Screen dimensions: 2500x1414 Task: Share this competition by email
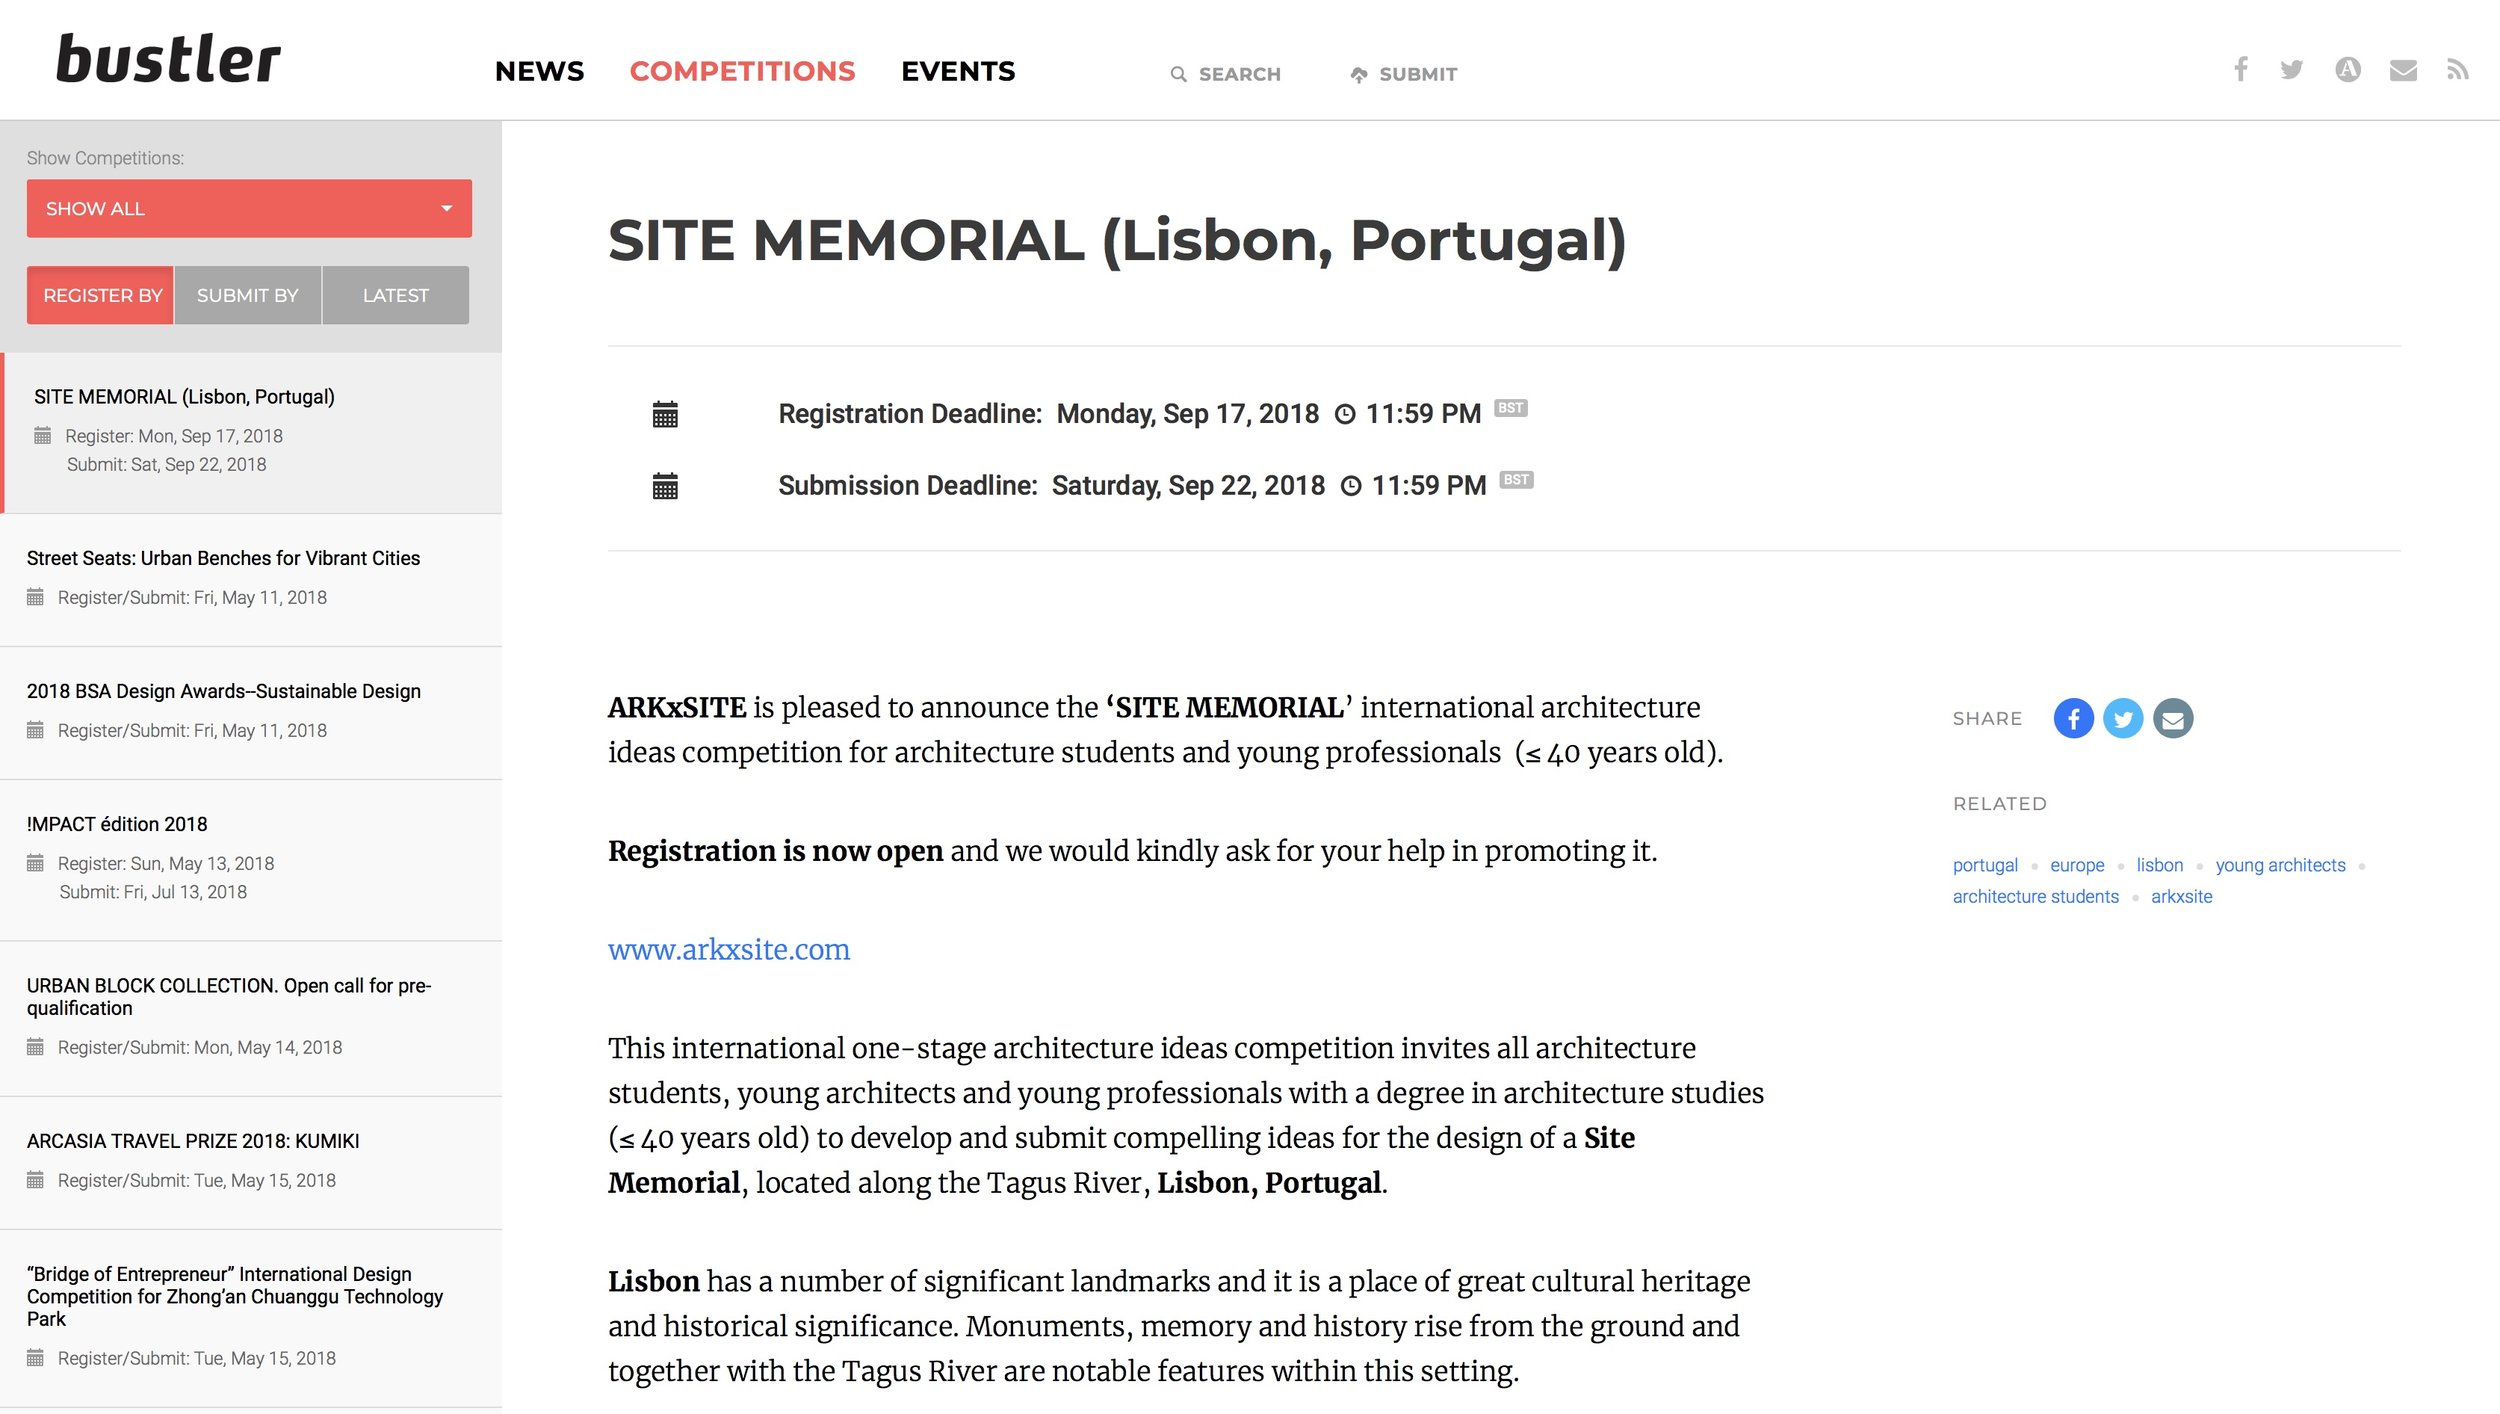pos(2173,718)
